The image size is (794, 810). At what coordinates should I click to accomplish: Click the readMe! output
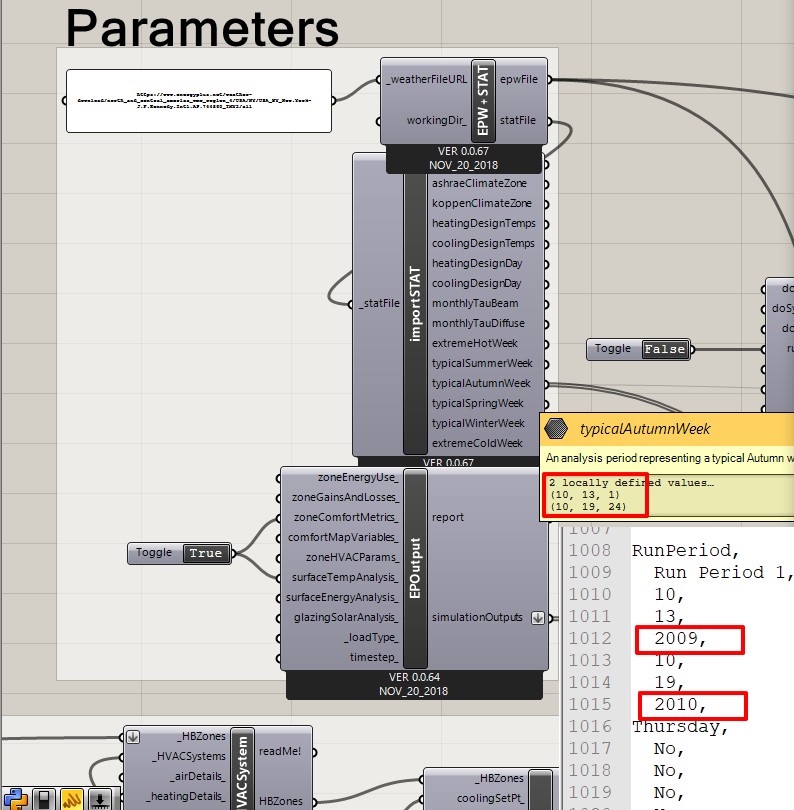(x=279, y=752)
